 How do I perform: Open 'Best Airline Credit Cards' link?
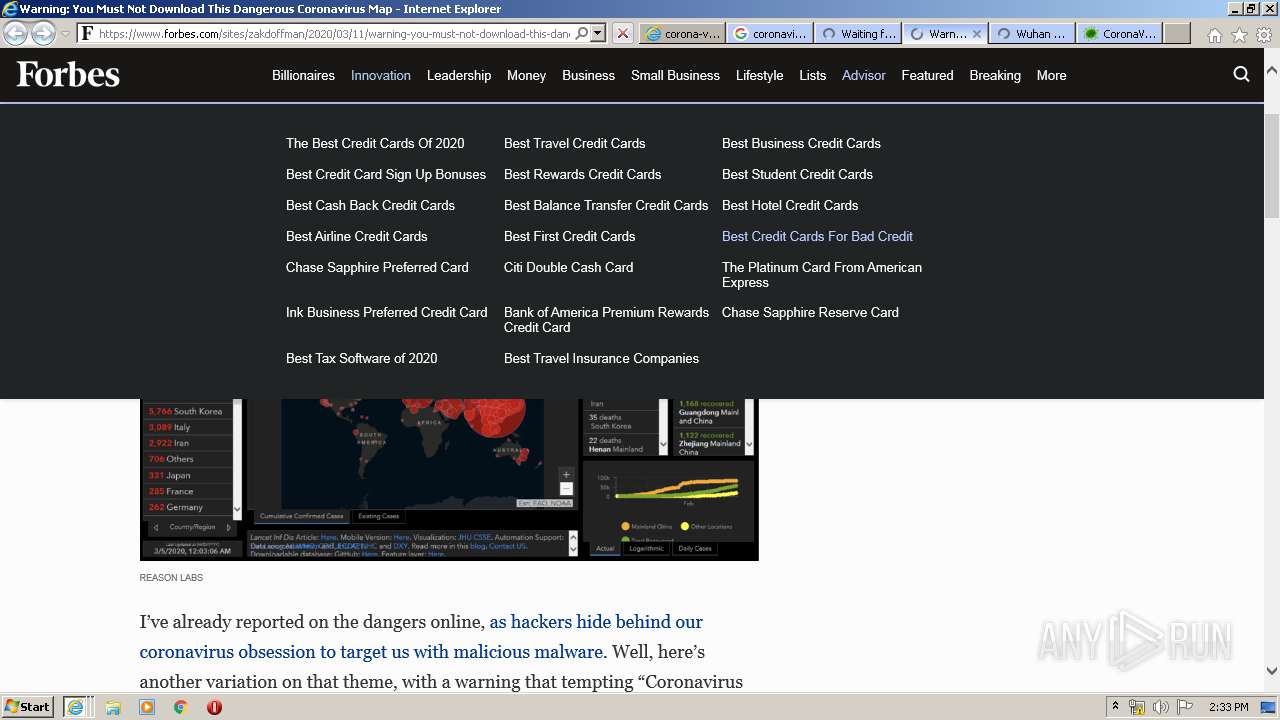tap(356, 236)
